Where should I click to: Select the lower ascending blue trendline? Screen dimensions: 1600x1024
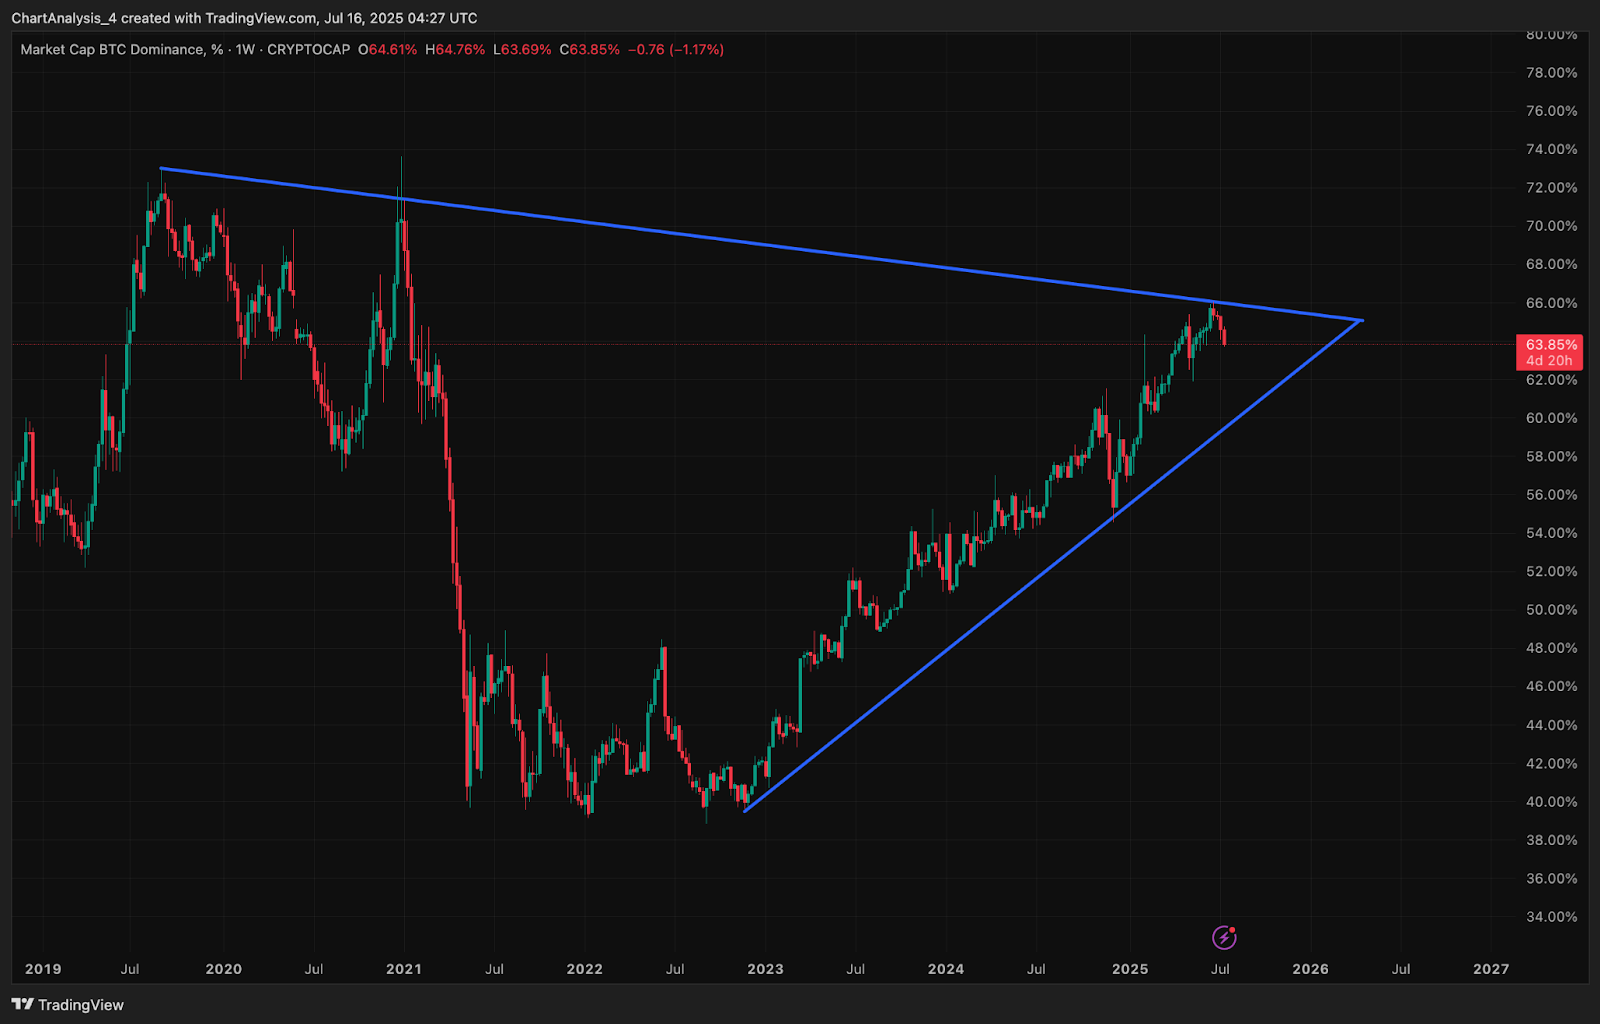coord(1053,566)
